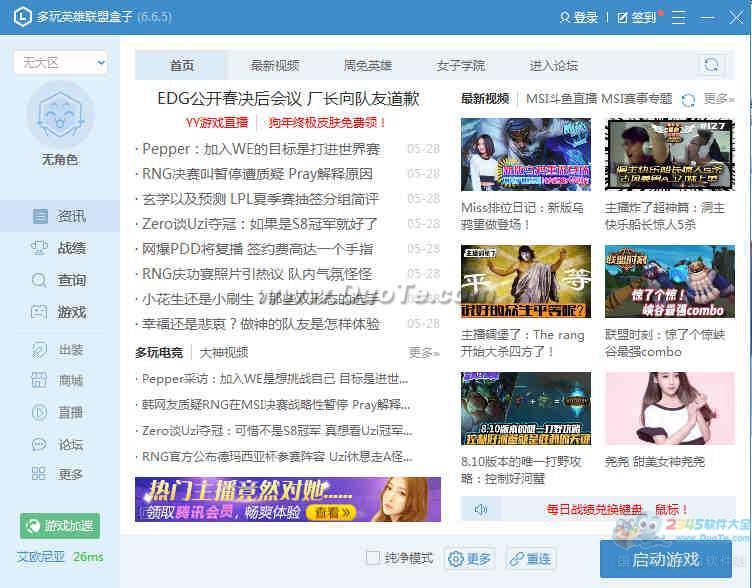752x588 pixels.
Task: Open the 出装 item build section
Action: click(x=59, y=350)
